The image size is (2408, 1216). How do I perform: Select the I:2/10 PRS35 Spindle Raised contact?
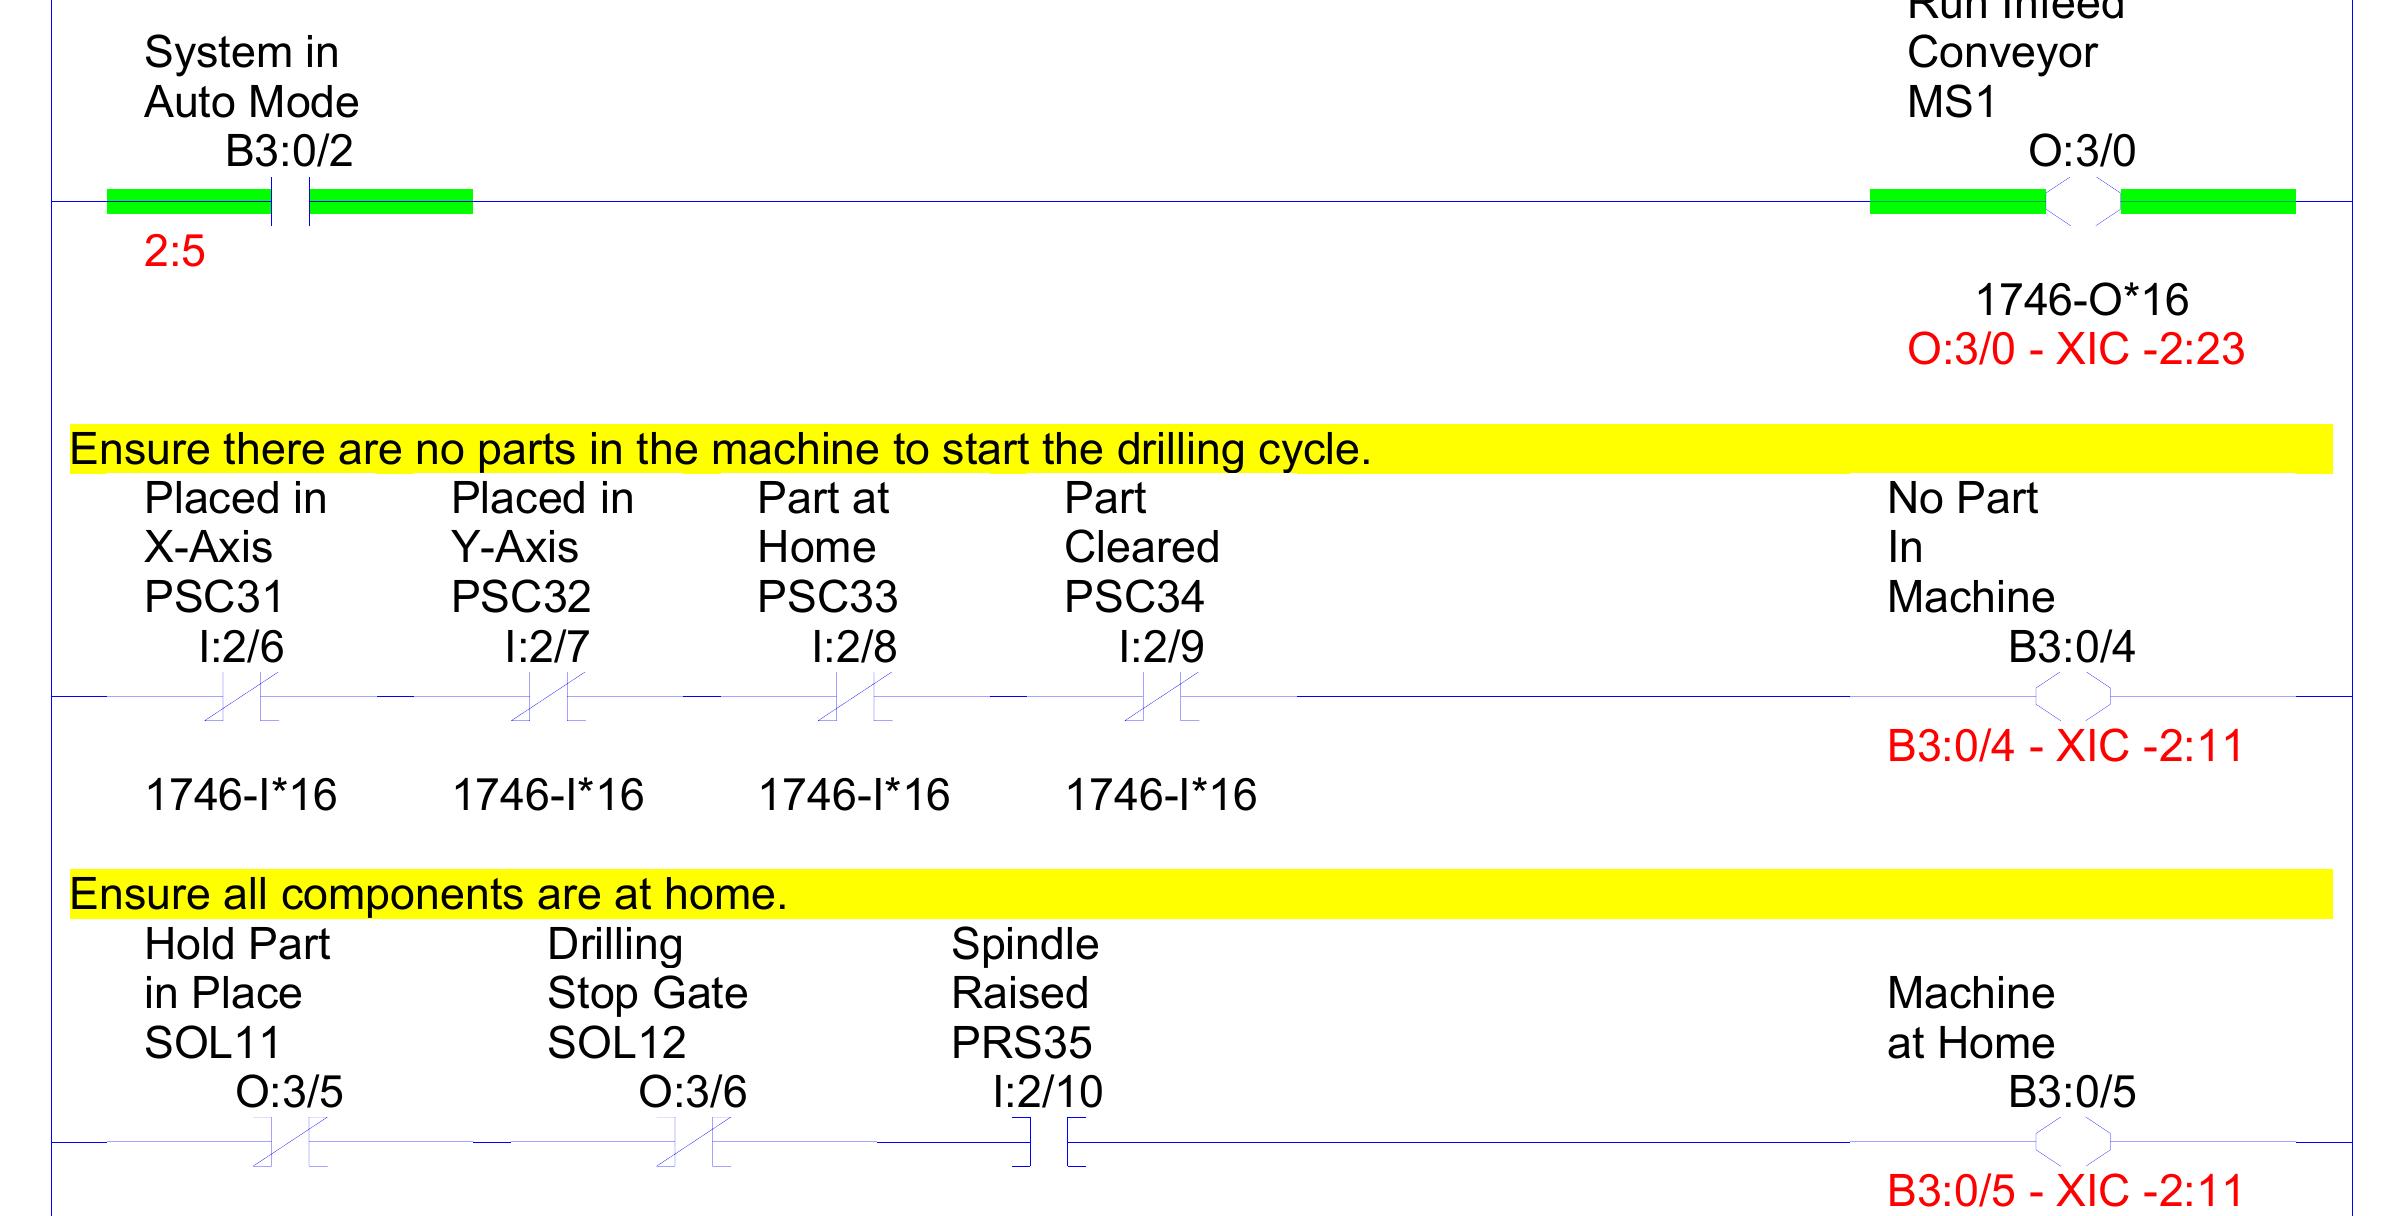point(1048,1142)
